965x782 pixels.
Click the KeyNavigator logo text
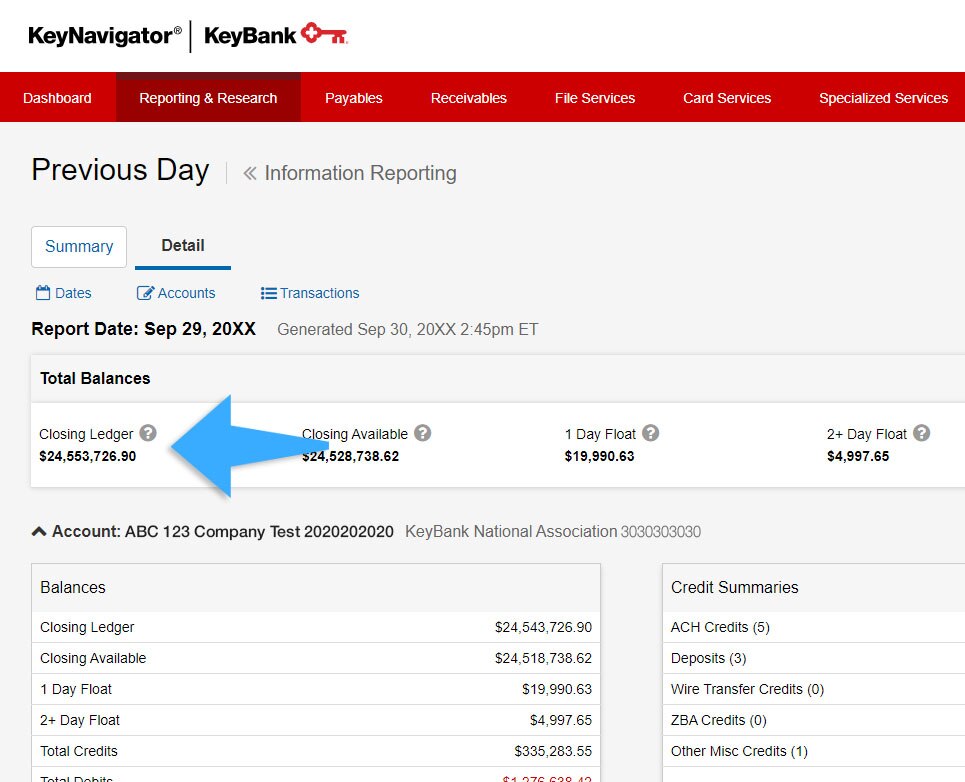click(x=105, y=36)
